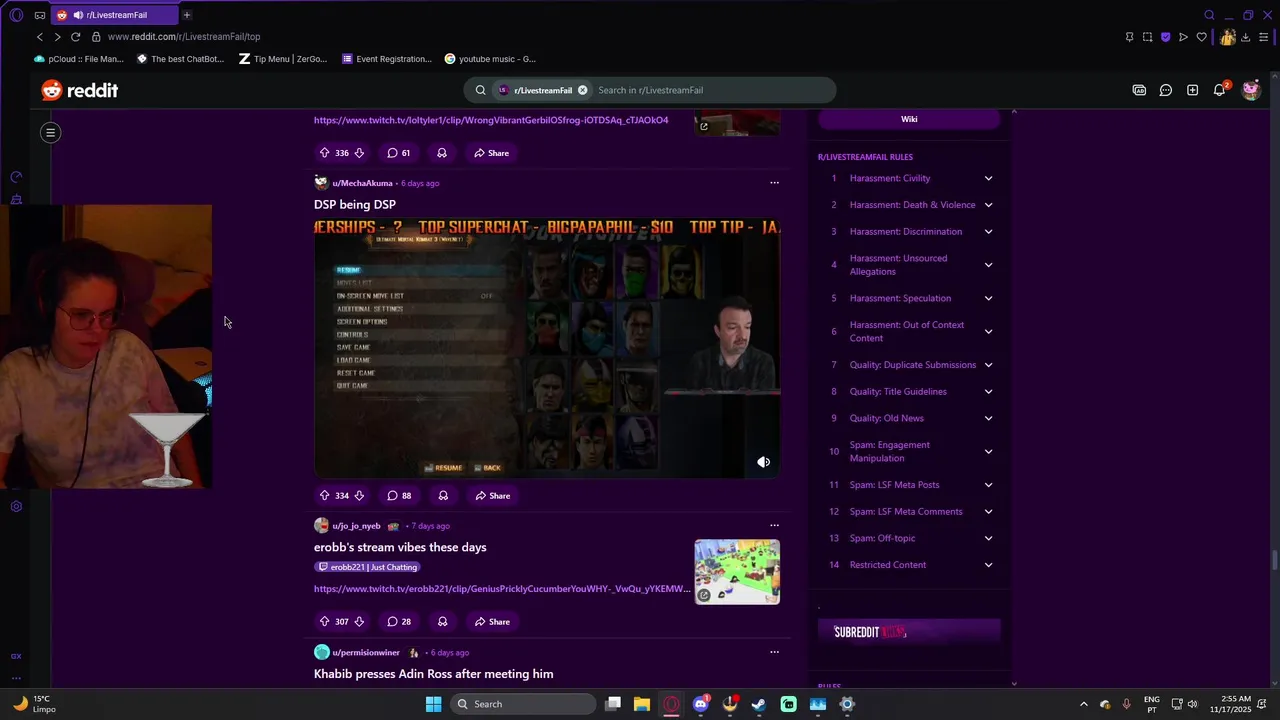Image resolution: width=1280 pixels, height=720 pixels.
Task: Open Opera GX menu logo
Action: 16,15
